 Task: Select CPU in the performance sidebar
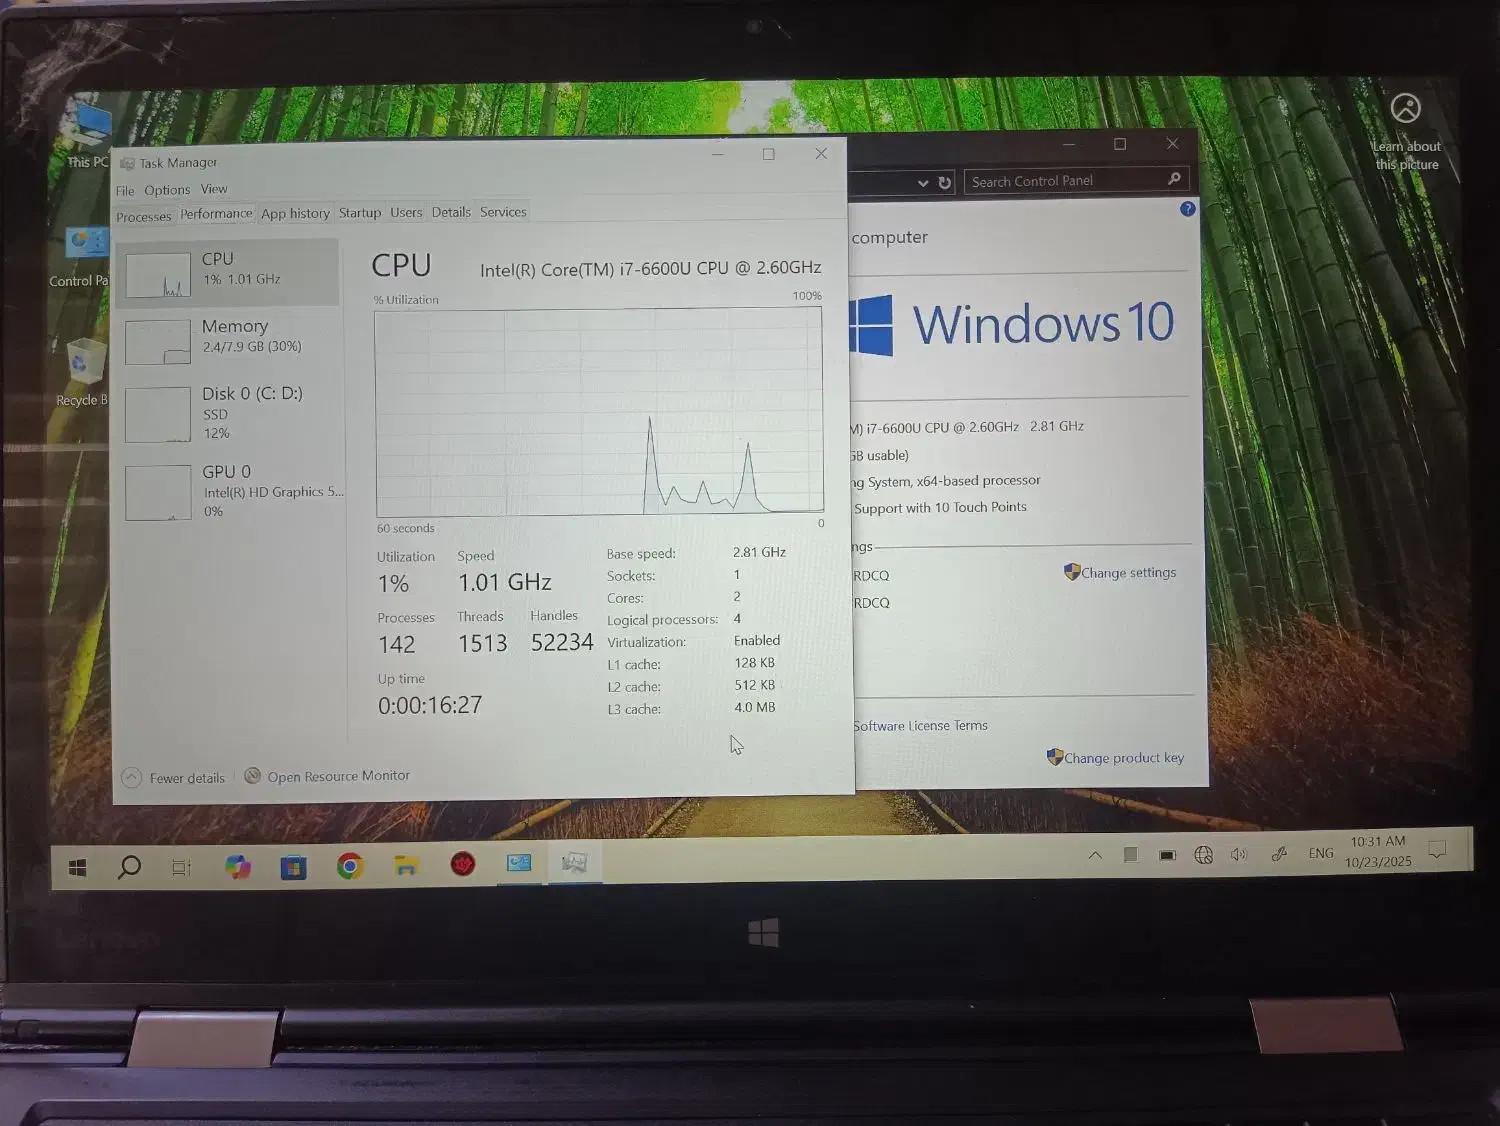point(227,272)
